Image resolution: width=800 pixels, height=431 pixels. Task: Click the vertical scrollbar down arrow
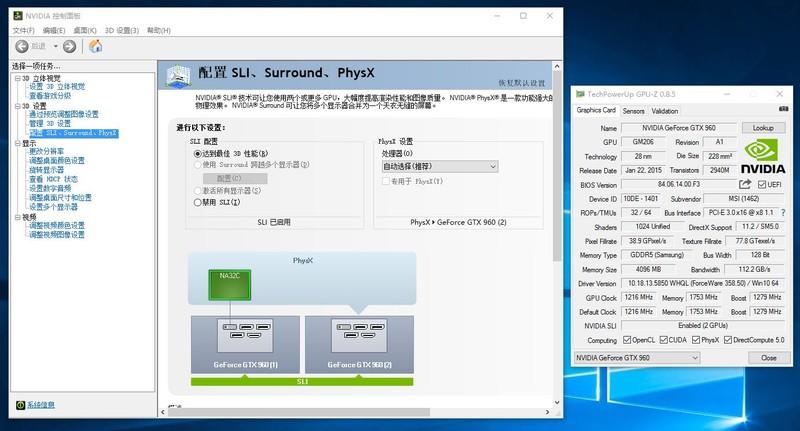pyautogui.click(x=557, y=402)
